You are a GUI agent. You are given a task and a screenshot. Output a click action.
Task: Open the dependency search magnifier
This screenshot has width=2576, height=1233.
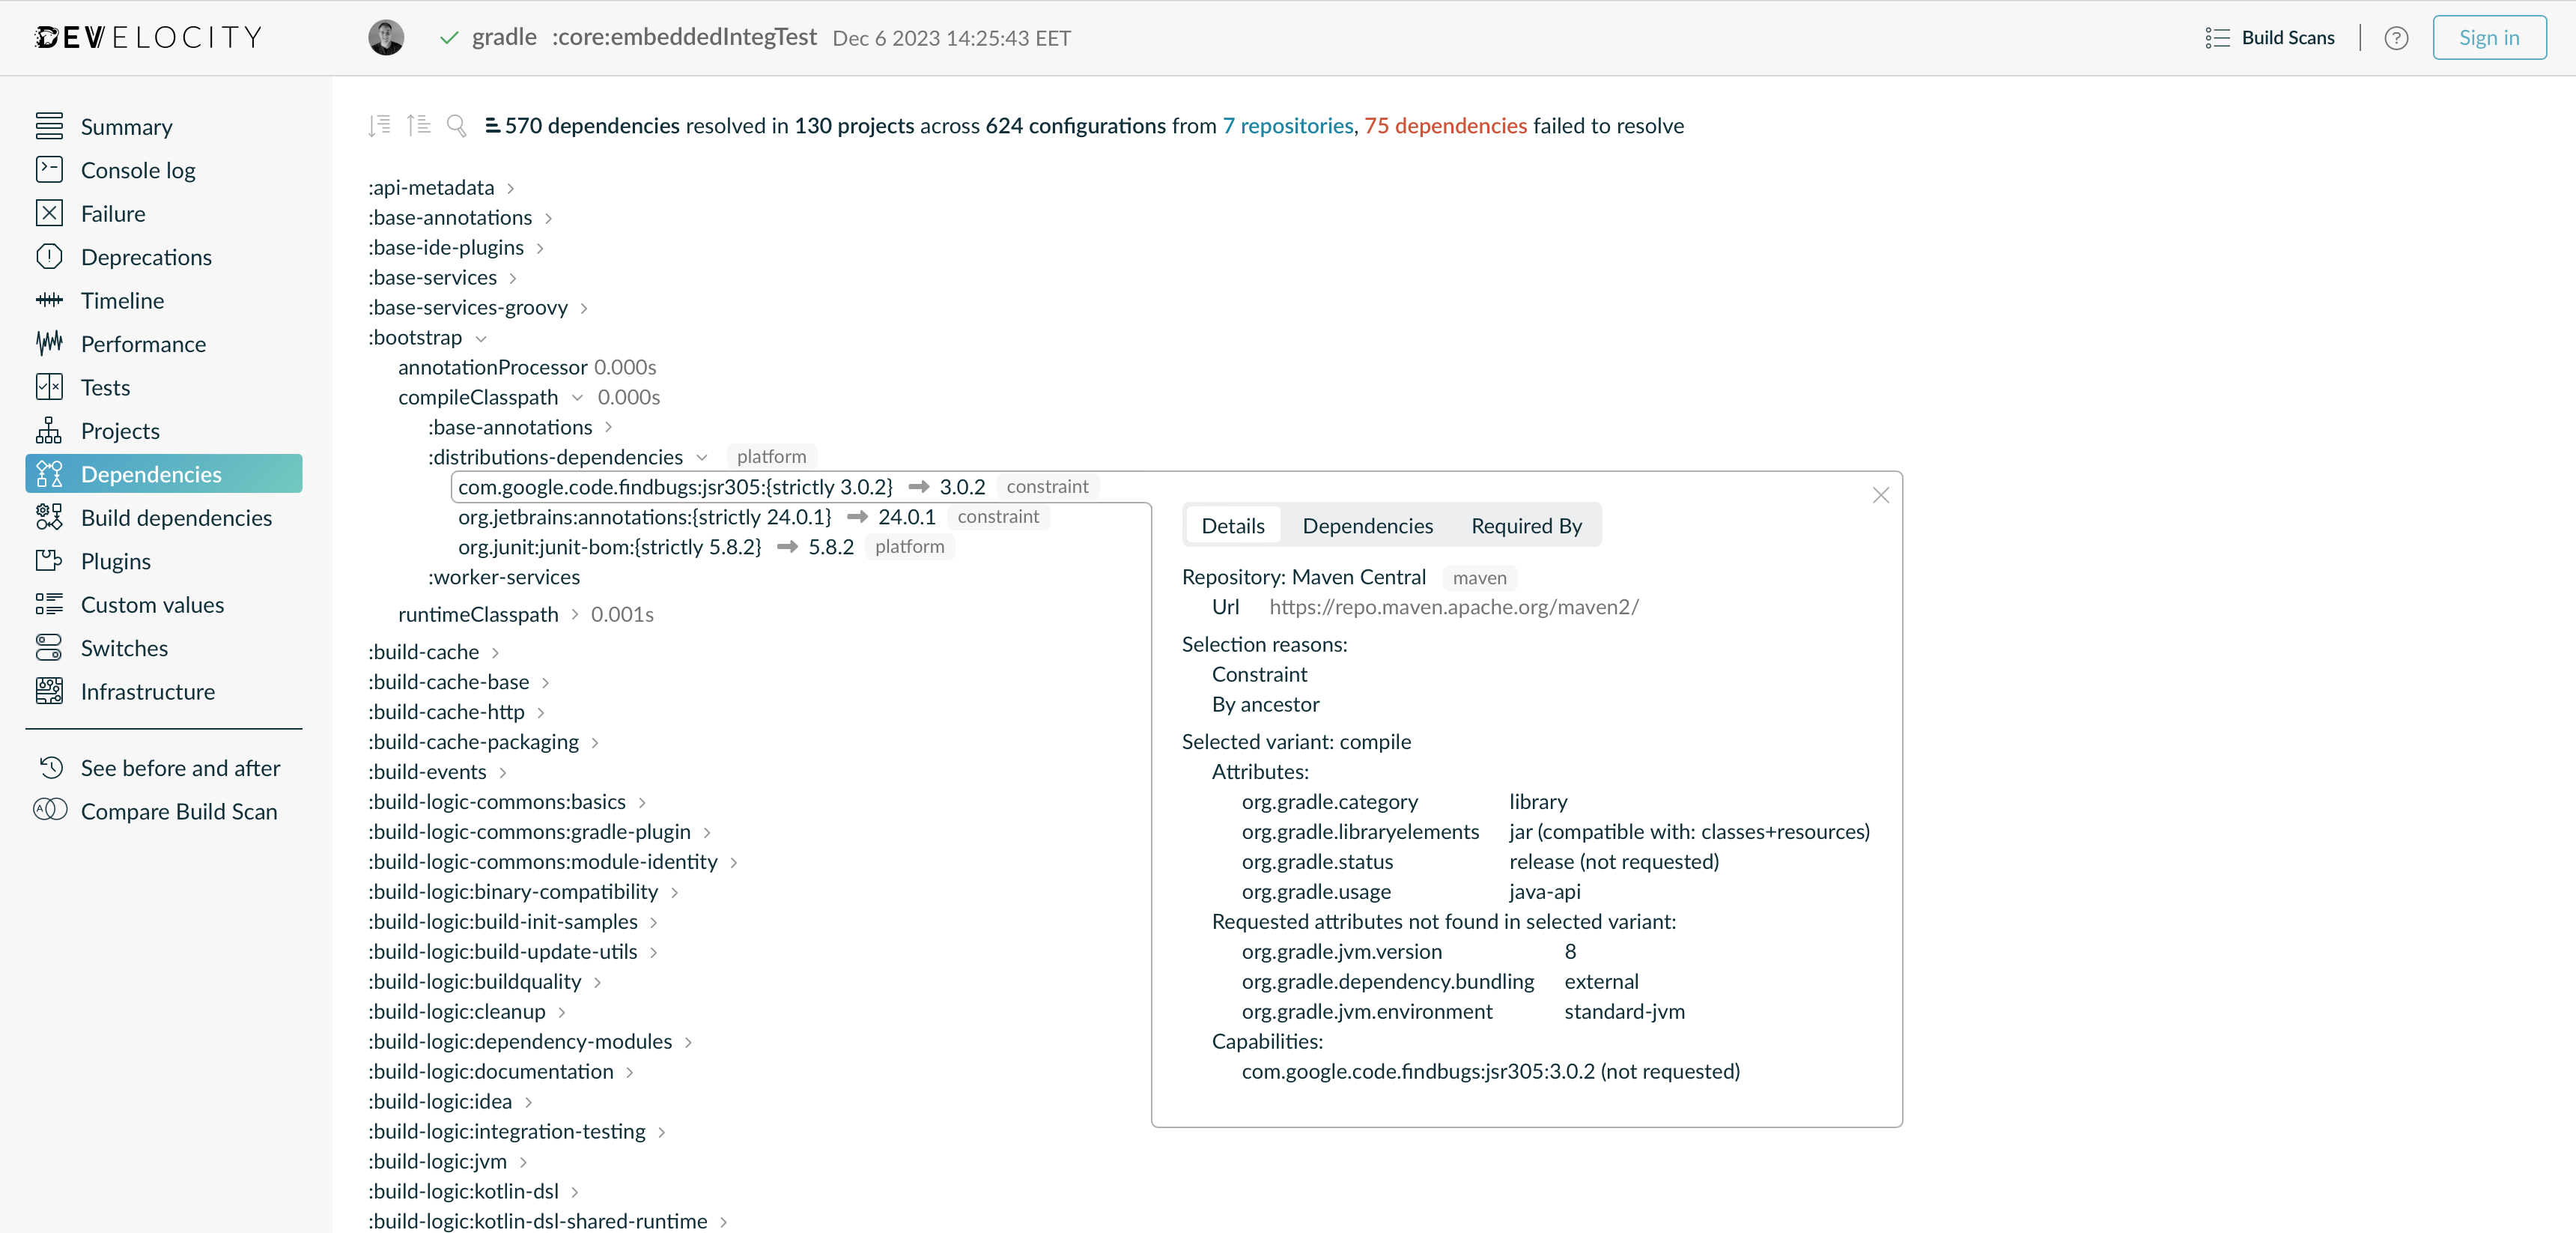tap(458, 126)
